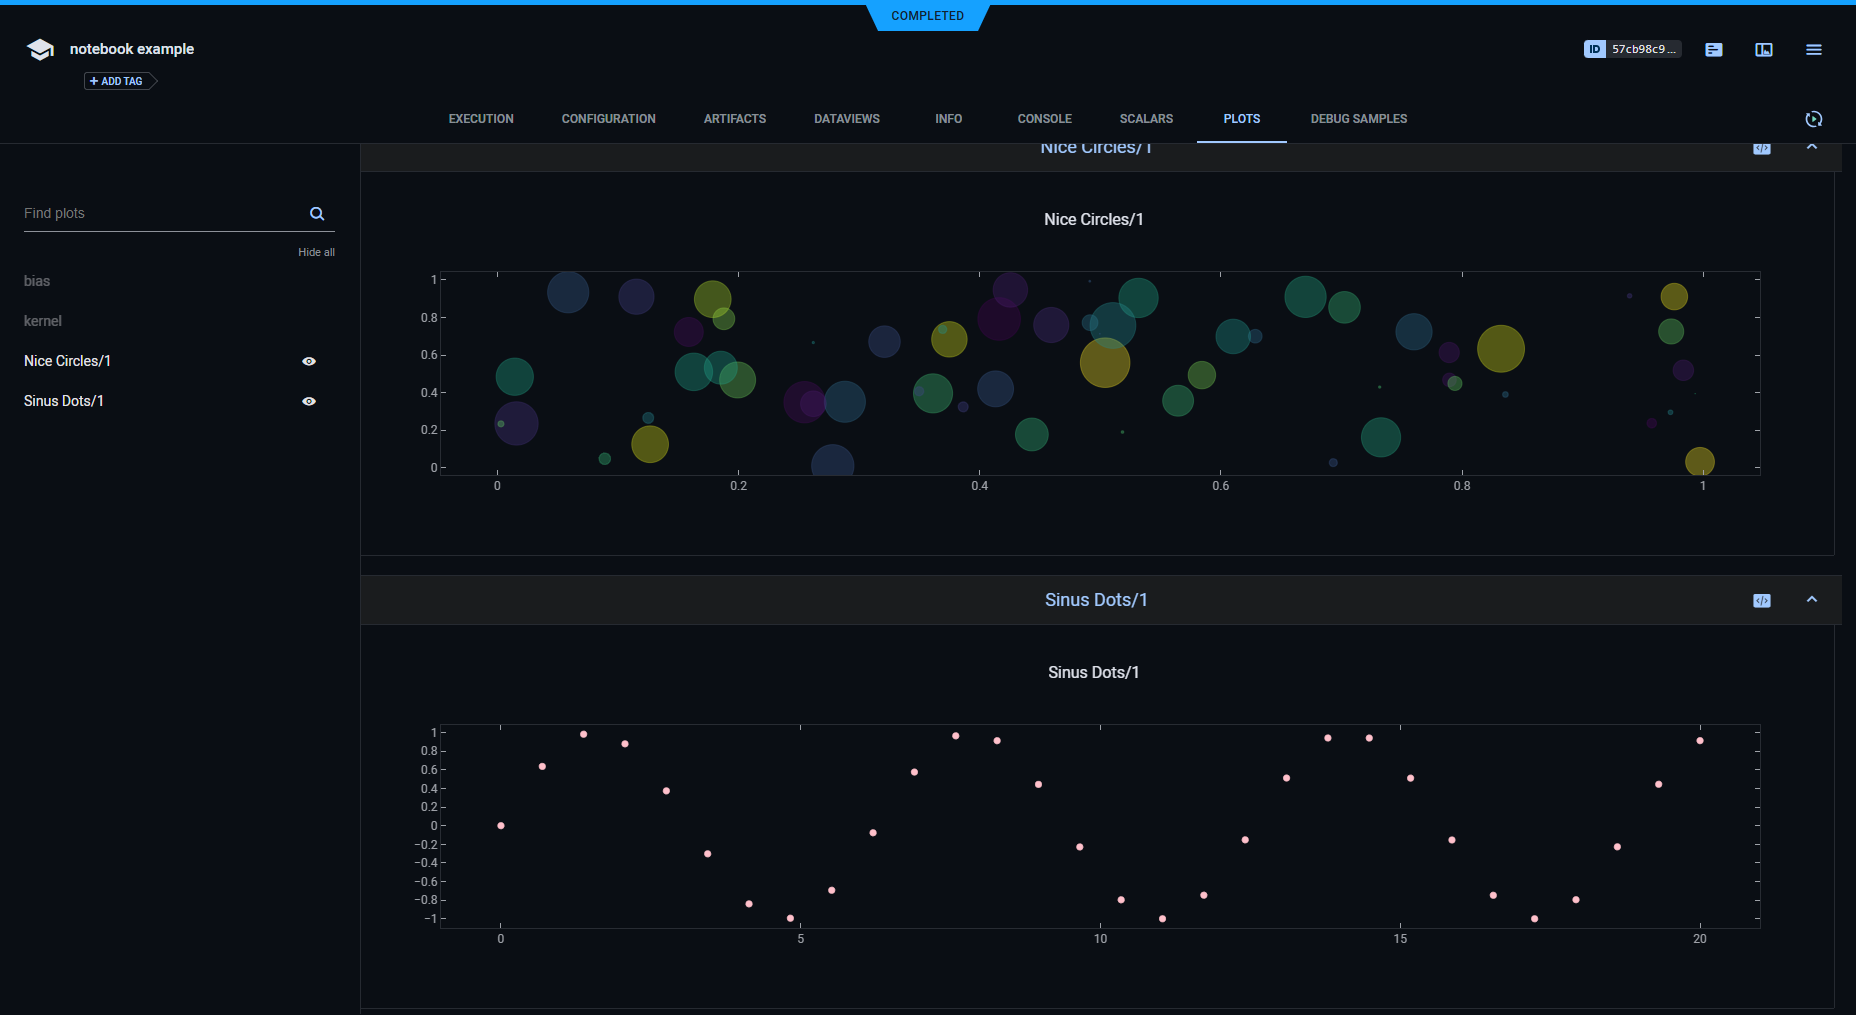Show the bias plot from the list
Image resolution: width=1856 pixels, height=1015 pixels.
coord(37,281)
